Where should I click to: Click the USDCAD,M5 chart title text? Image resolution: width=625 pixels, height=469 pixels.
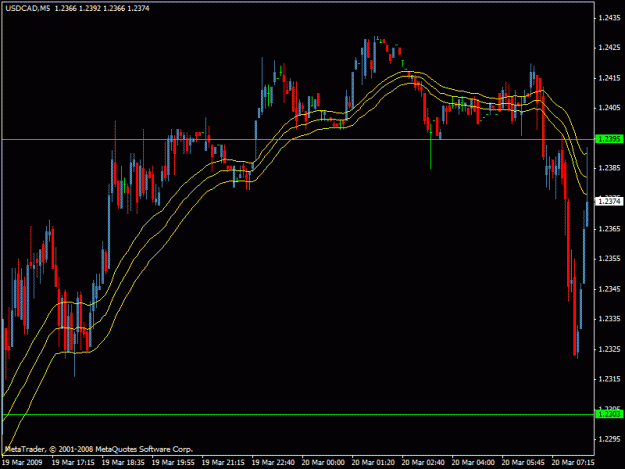(x=28, y=8)
